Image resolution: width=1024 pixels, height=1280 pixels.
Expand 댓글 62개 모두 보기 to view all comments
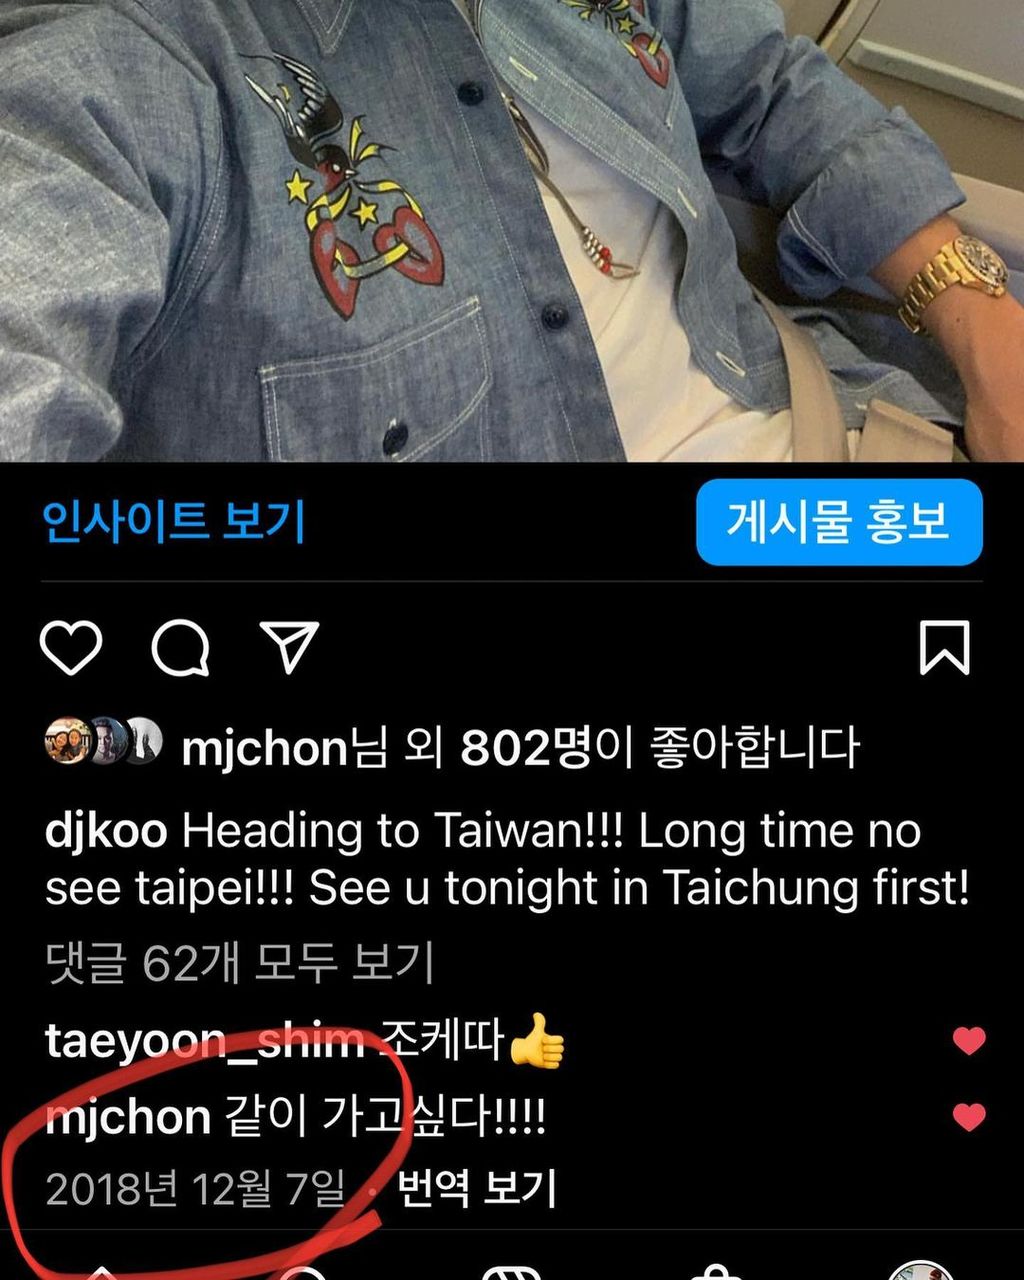(239, 962)
